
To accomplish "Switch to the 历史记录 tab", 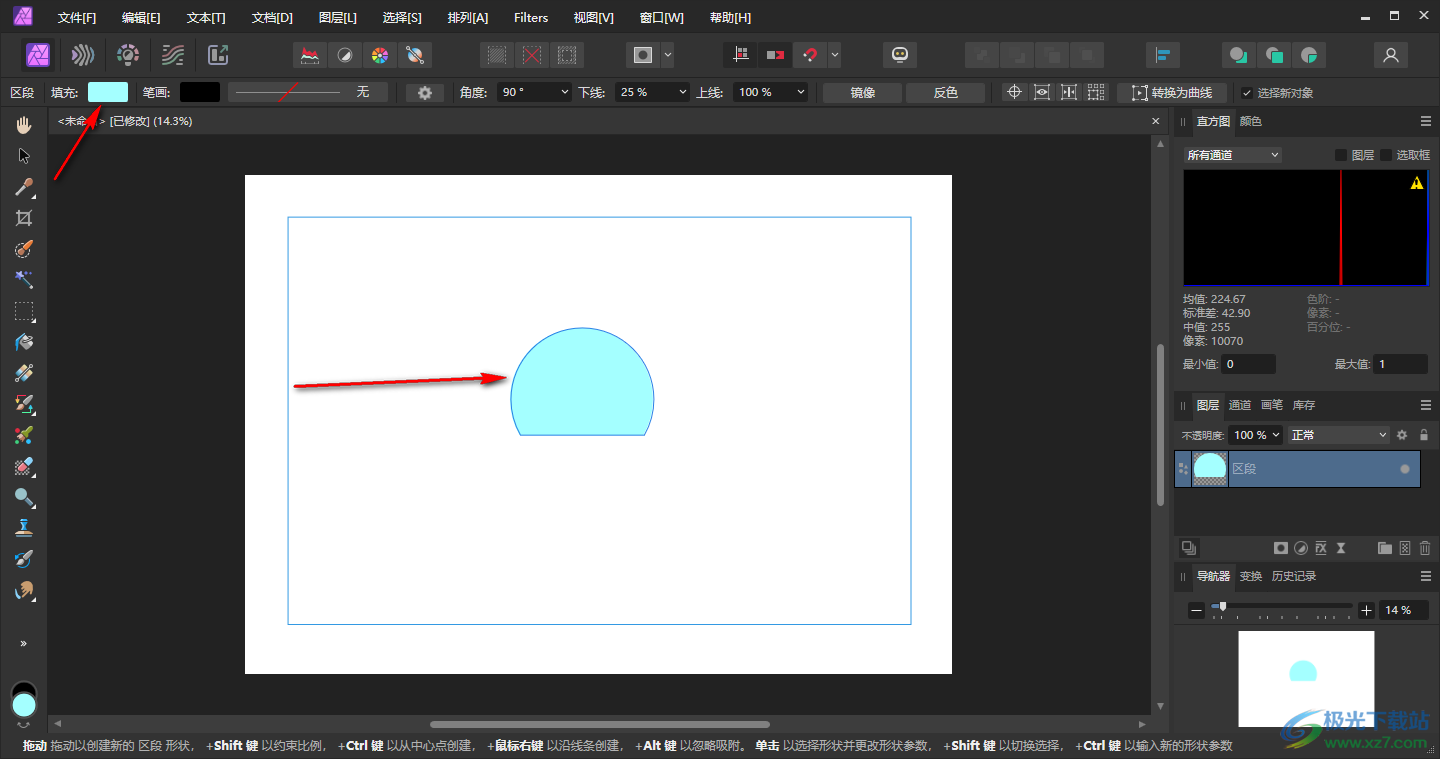I will pos(1293,576).
